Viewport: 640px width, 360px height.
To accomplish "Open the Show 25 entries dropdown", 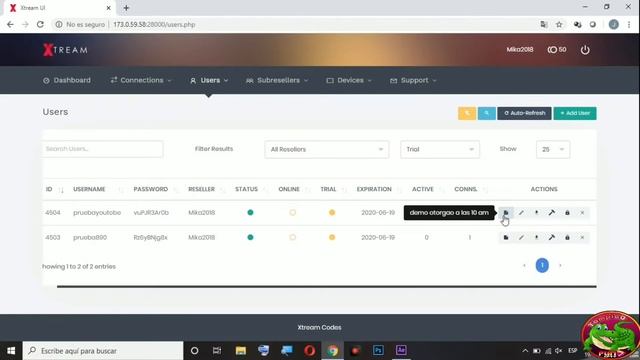I will (x=553, y=149).
